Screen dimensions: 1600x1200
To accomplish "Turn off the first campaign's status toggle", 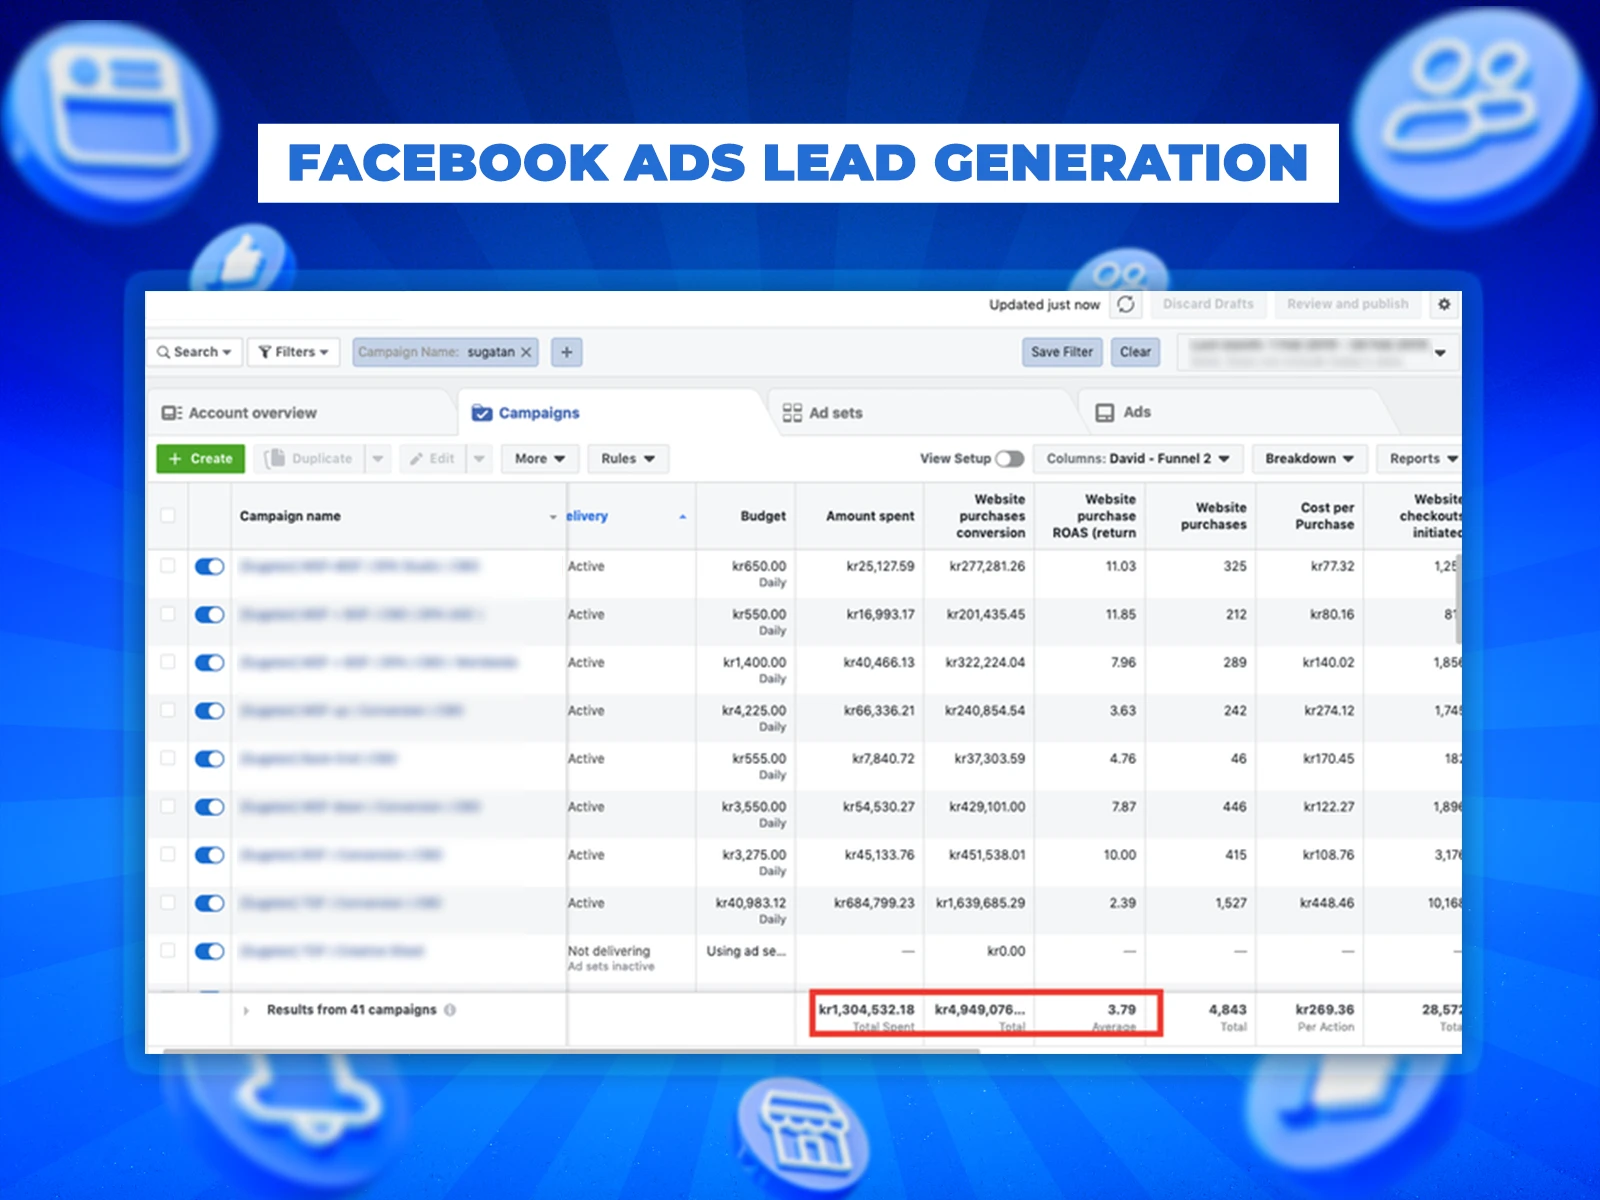I will tap(209, 567).
